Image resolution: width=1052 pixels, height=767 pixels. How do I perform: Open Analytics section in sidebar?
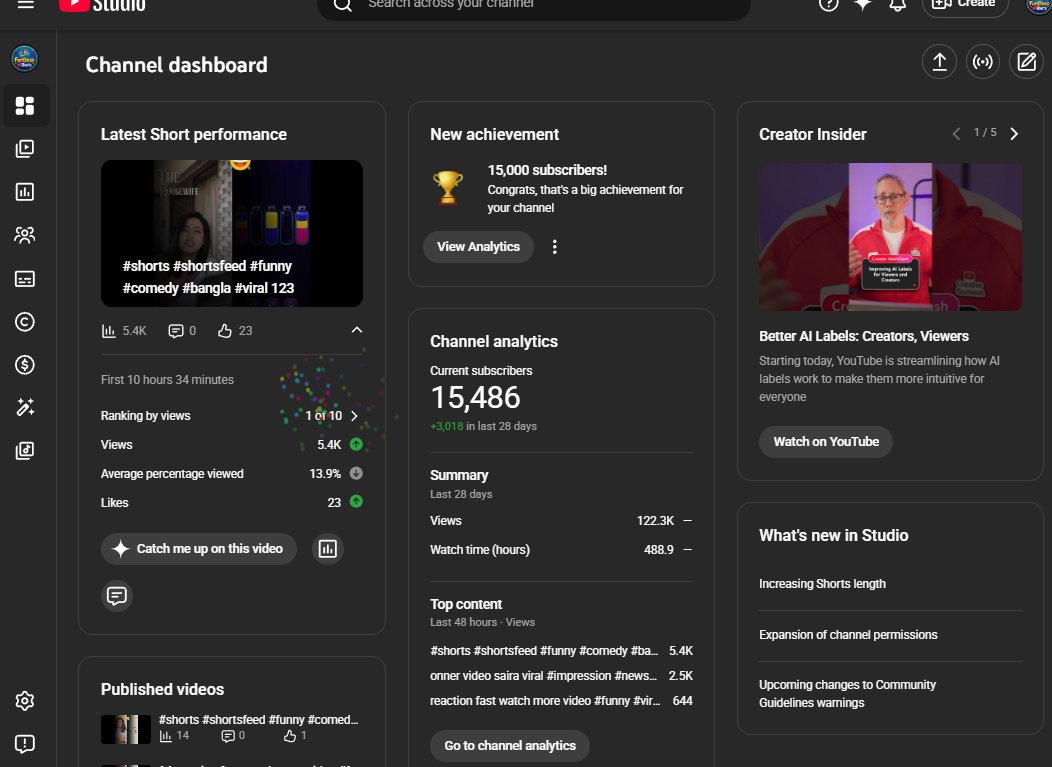(x=25, y=192)
